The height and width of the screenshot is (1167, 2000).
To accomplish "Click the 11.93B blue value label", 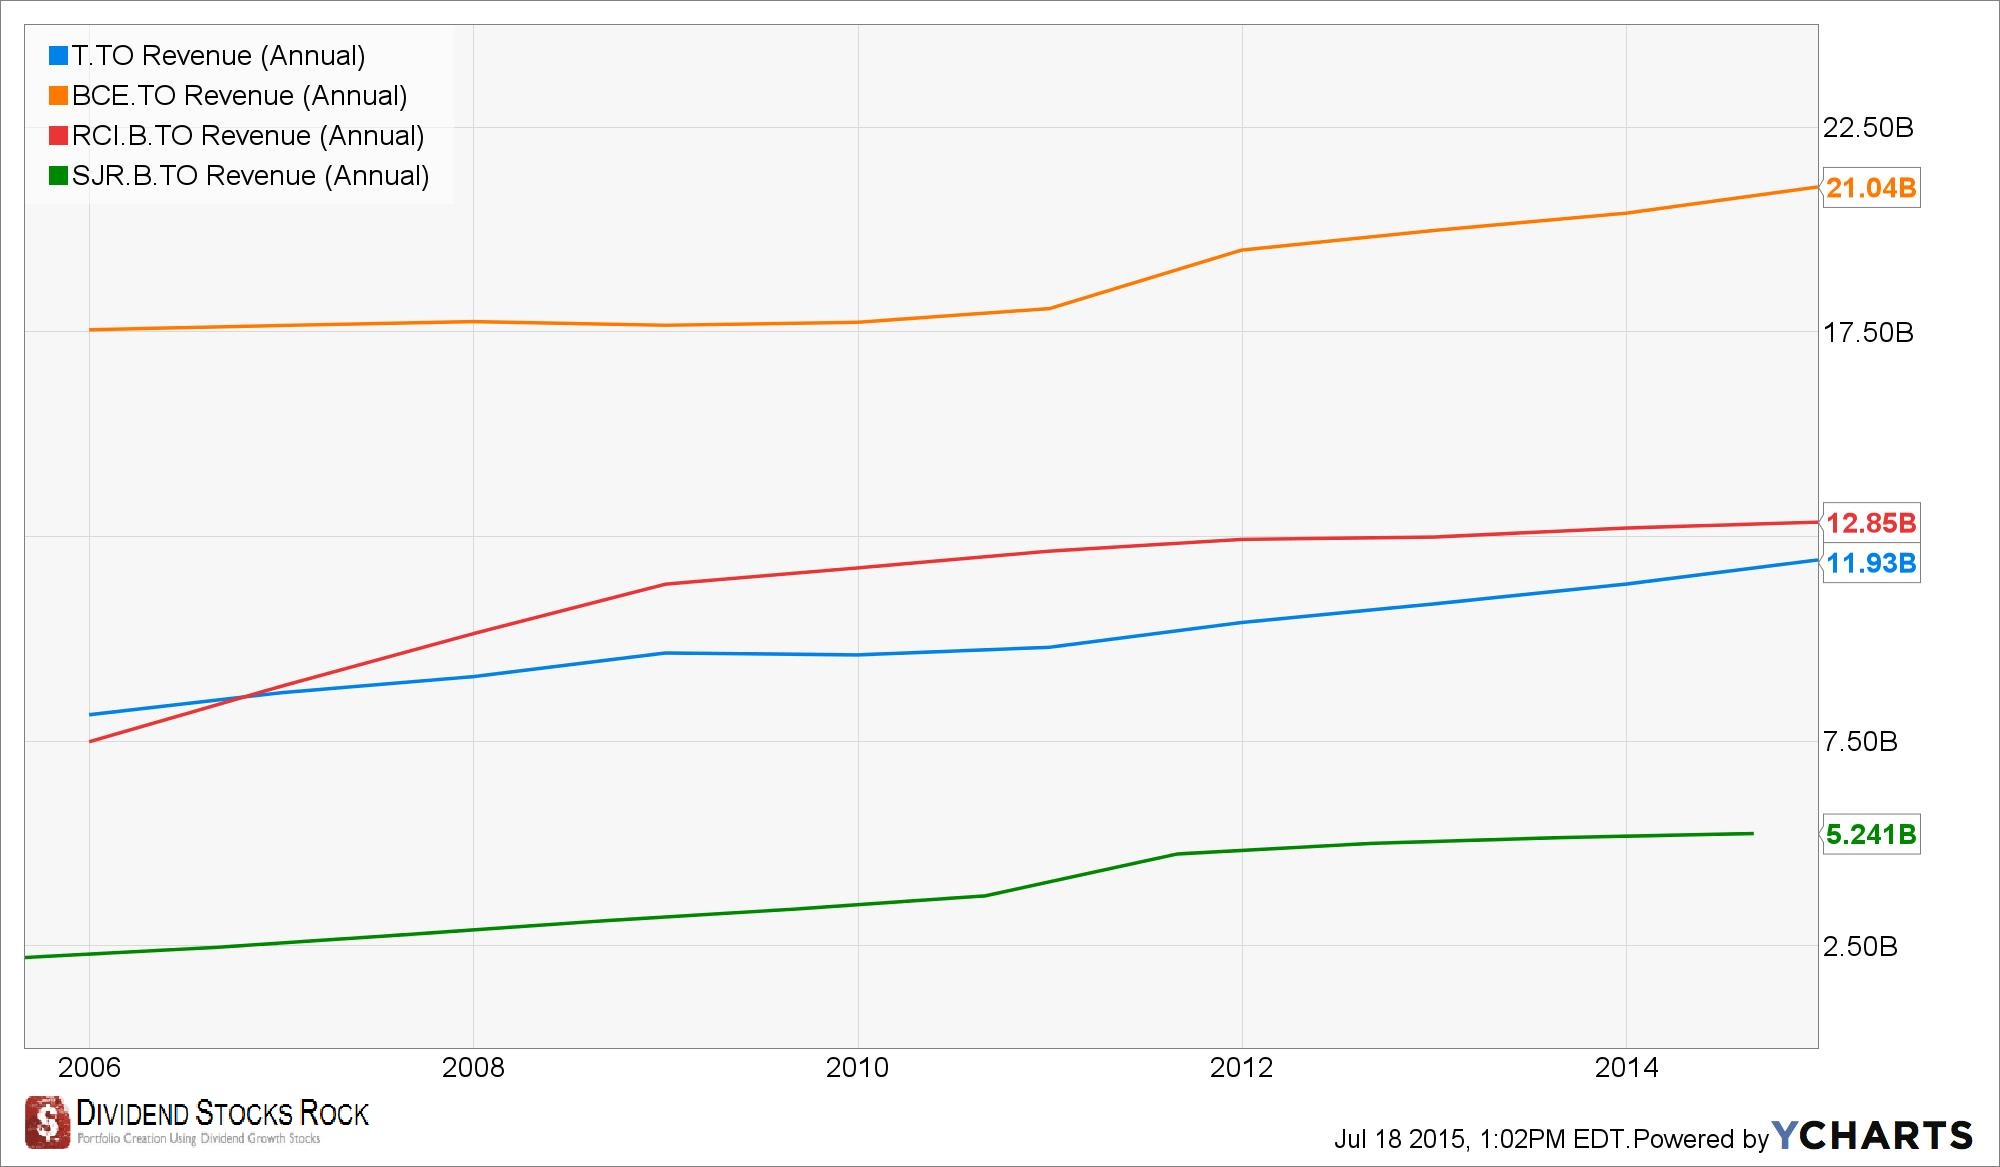I will tap(1870, 563).
